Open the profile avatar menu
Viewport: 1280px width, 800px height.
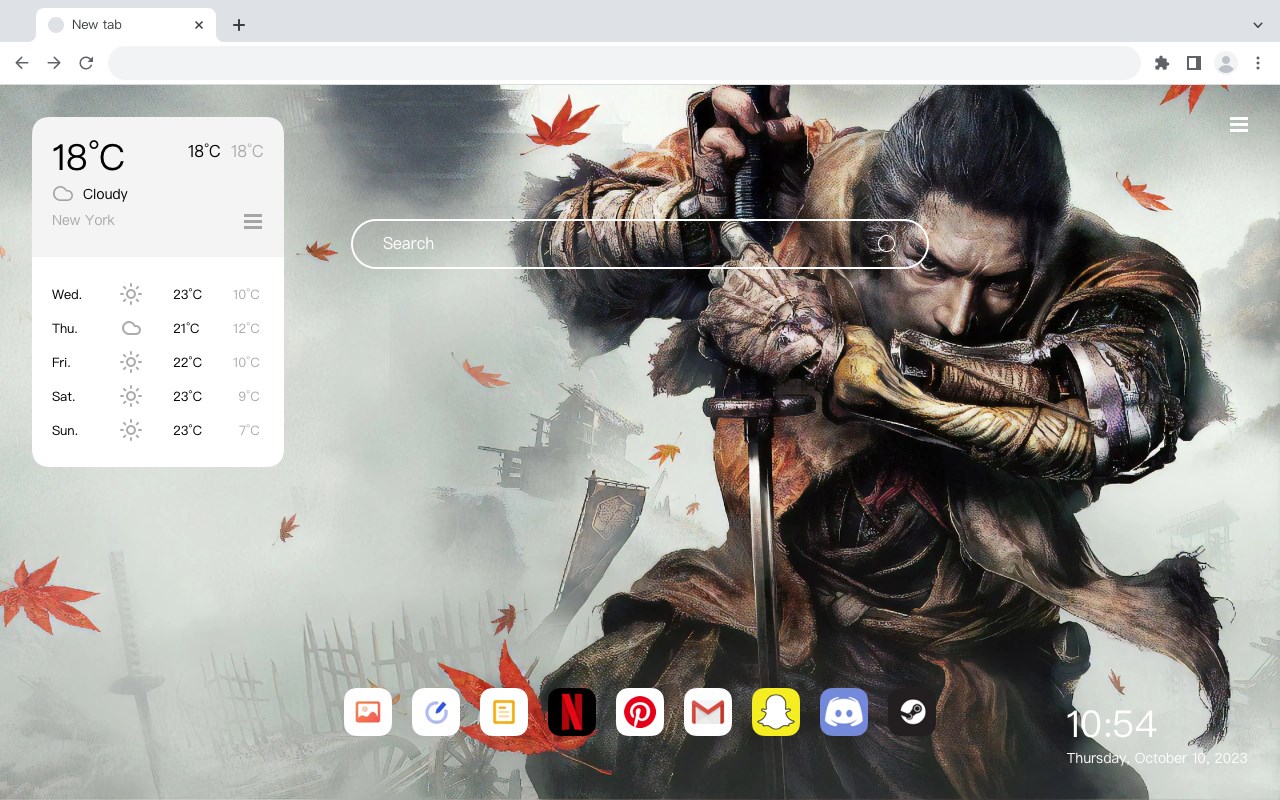pos(1226,63)
